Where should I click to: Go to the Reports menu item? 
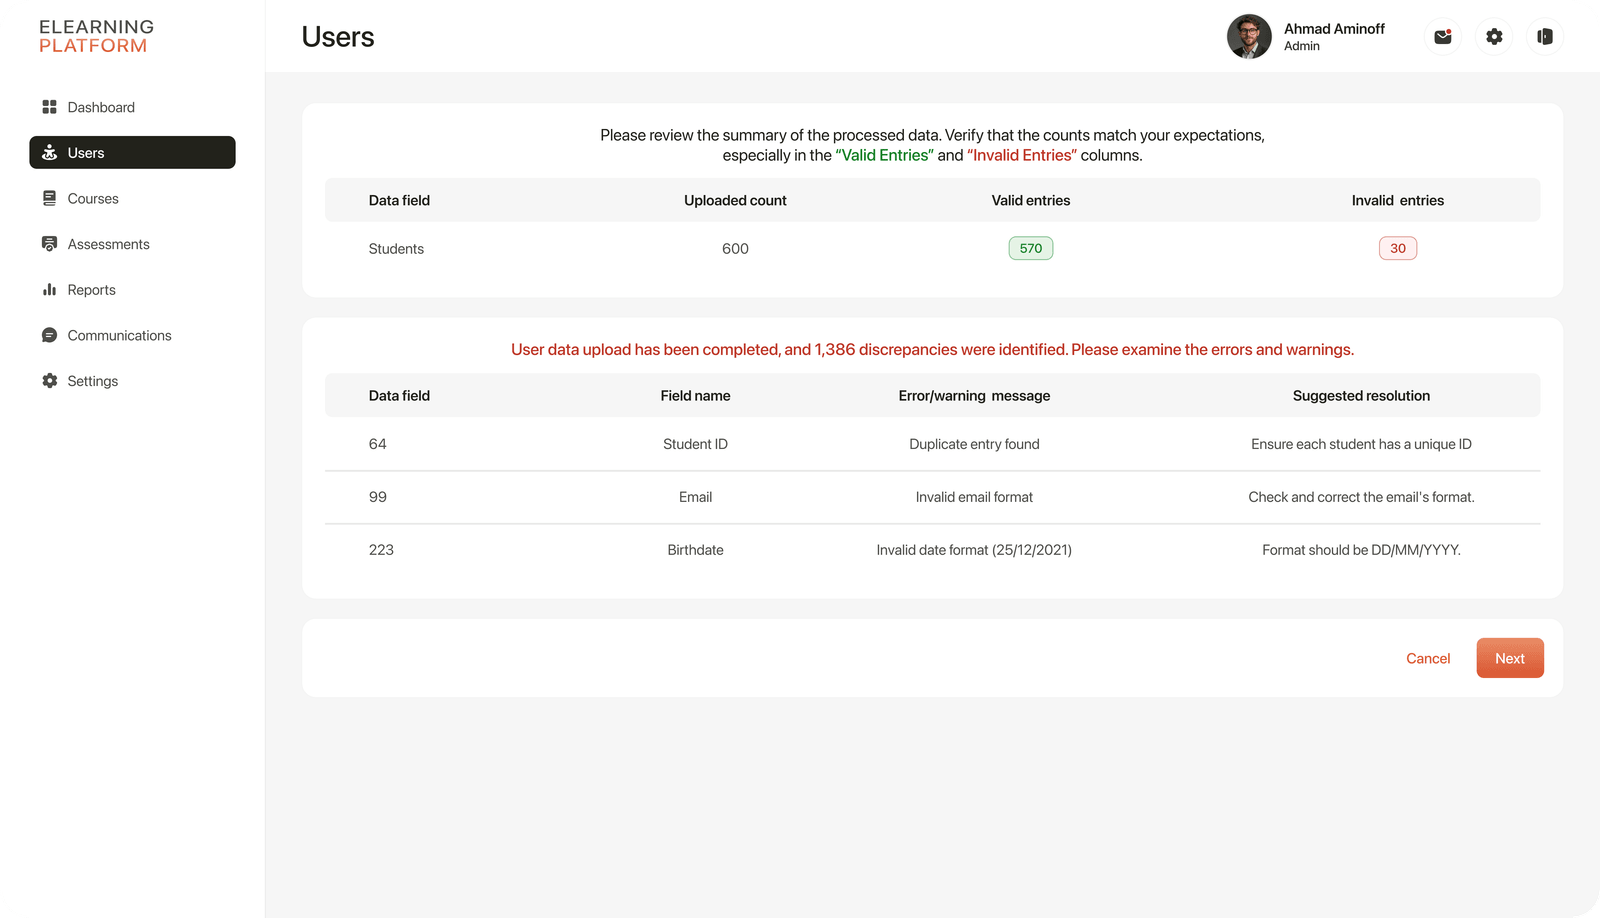(91, 290)
